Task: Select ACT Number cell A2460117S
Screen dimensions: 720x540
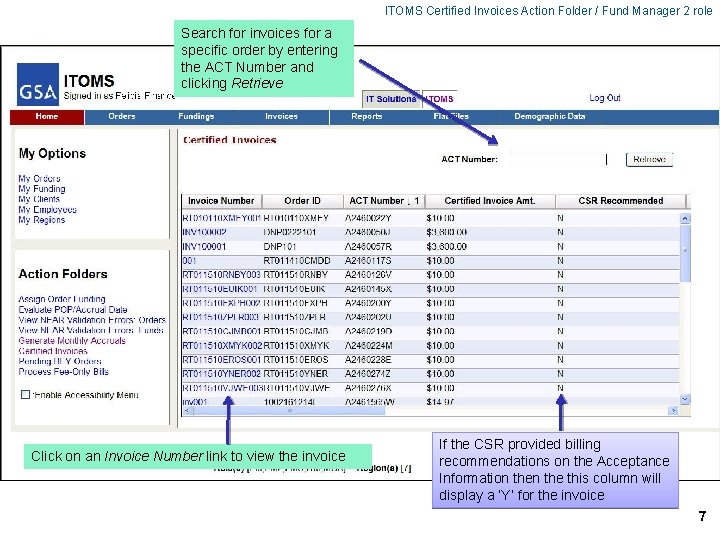Action: pyautogui.click(x=368, y=261)
